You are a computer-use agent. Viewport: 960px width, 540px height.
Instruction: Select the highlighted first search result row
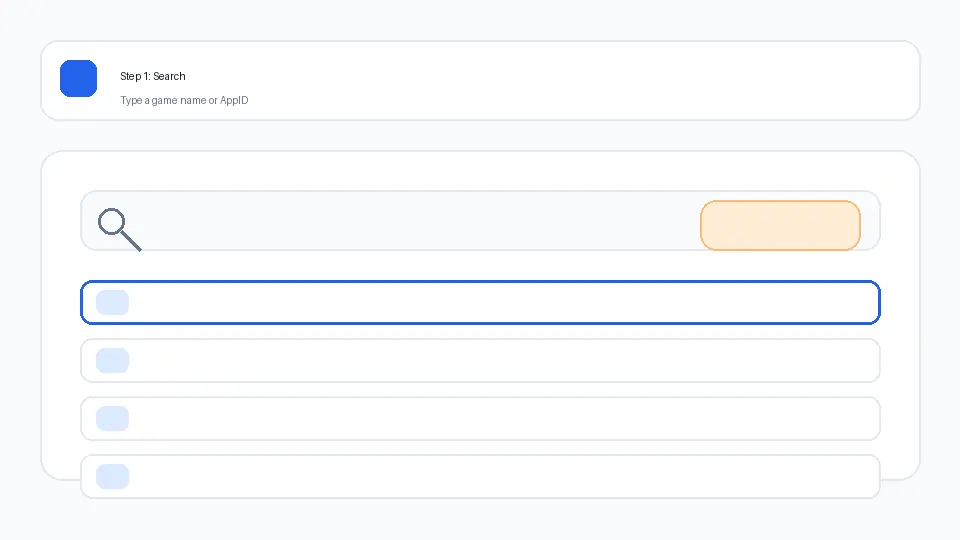coord(480,303)
